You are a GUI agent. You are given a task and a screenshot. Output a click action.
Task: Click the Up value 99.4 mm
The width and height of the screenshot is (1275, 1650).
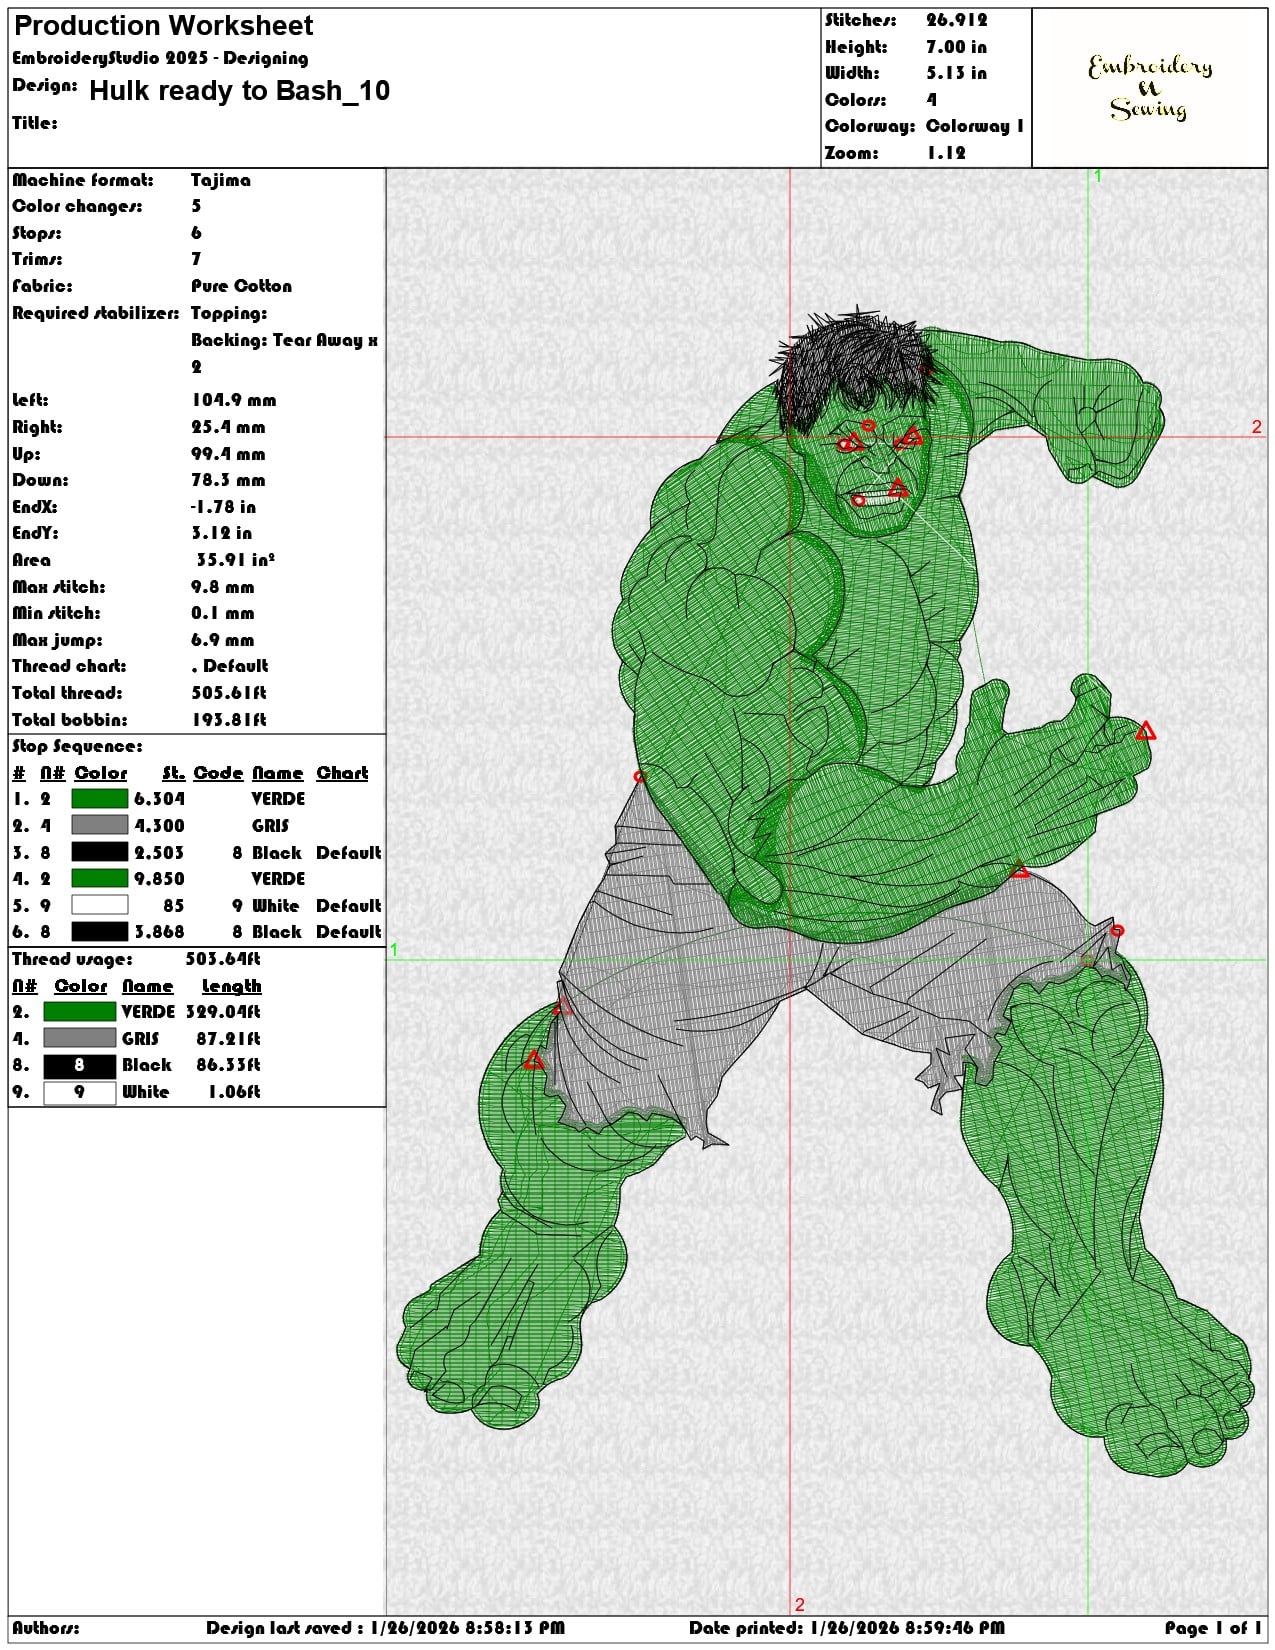point(229,454)
